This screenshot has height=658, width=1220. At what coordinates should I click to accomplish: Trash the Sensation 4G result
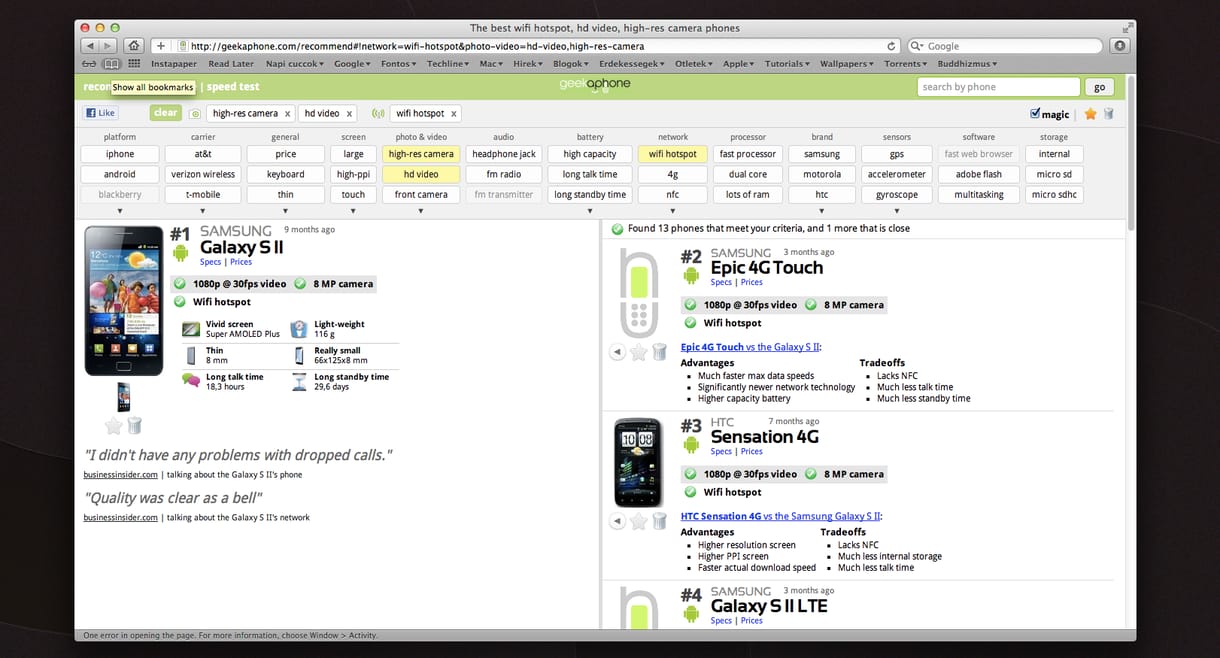(x=659, y=521)
